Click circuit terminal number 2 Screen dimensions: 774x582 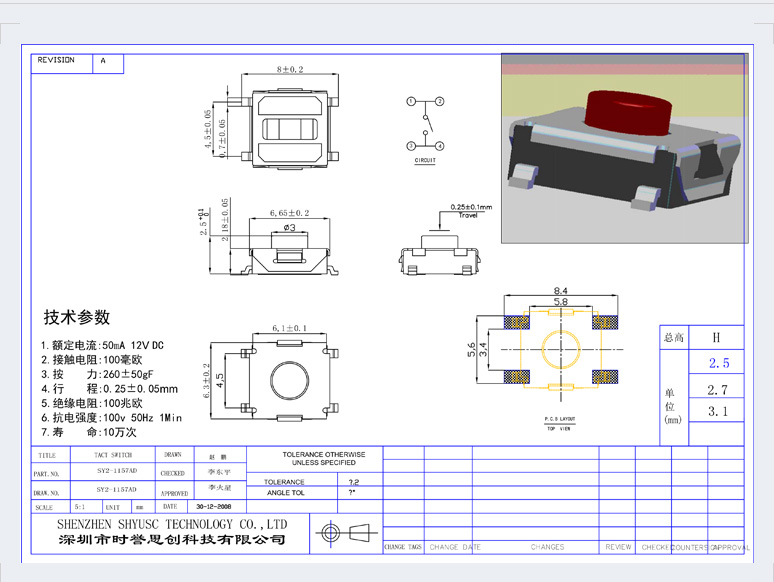[x=439, y=101]
